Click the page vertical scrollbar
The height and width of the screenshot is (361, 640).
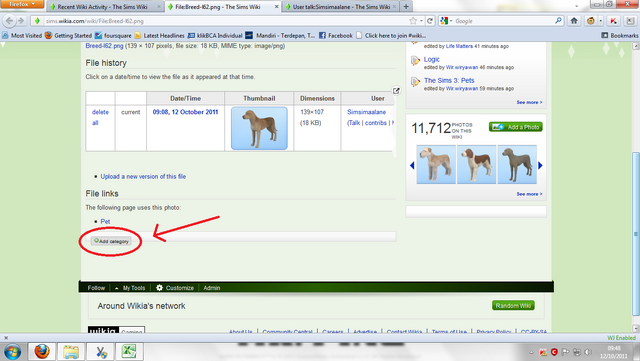636,234
